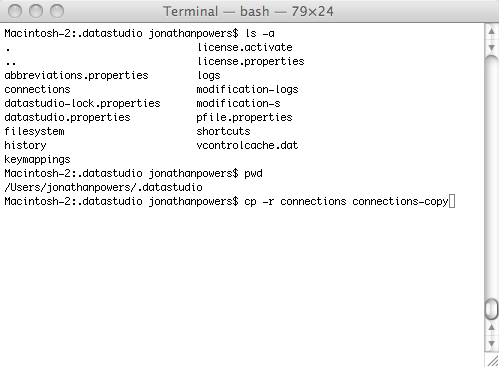Click the bottom scroll-down arrow of the scrollbar
Screen dimensions: 499x367
click(x=491, y=343)
